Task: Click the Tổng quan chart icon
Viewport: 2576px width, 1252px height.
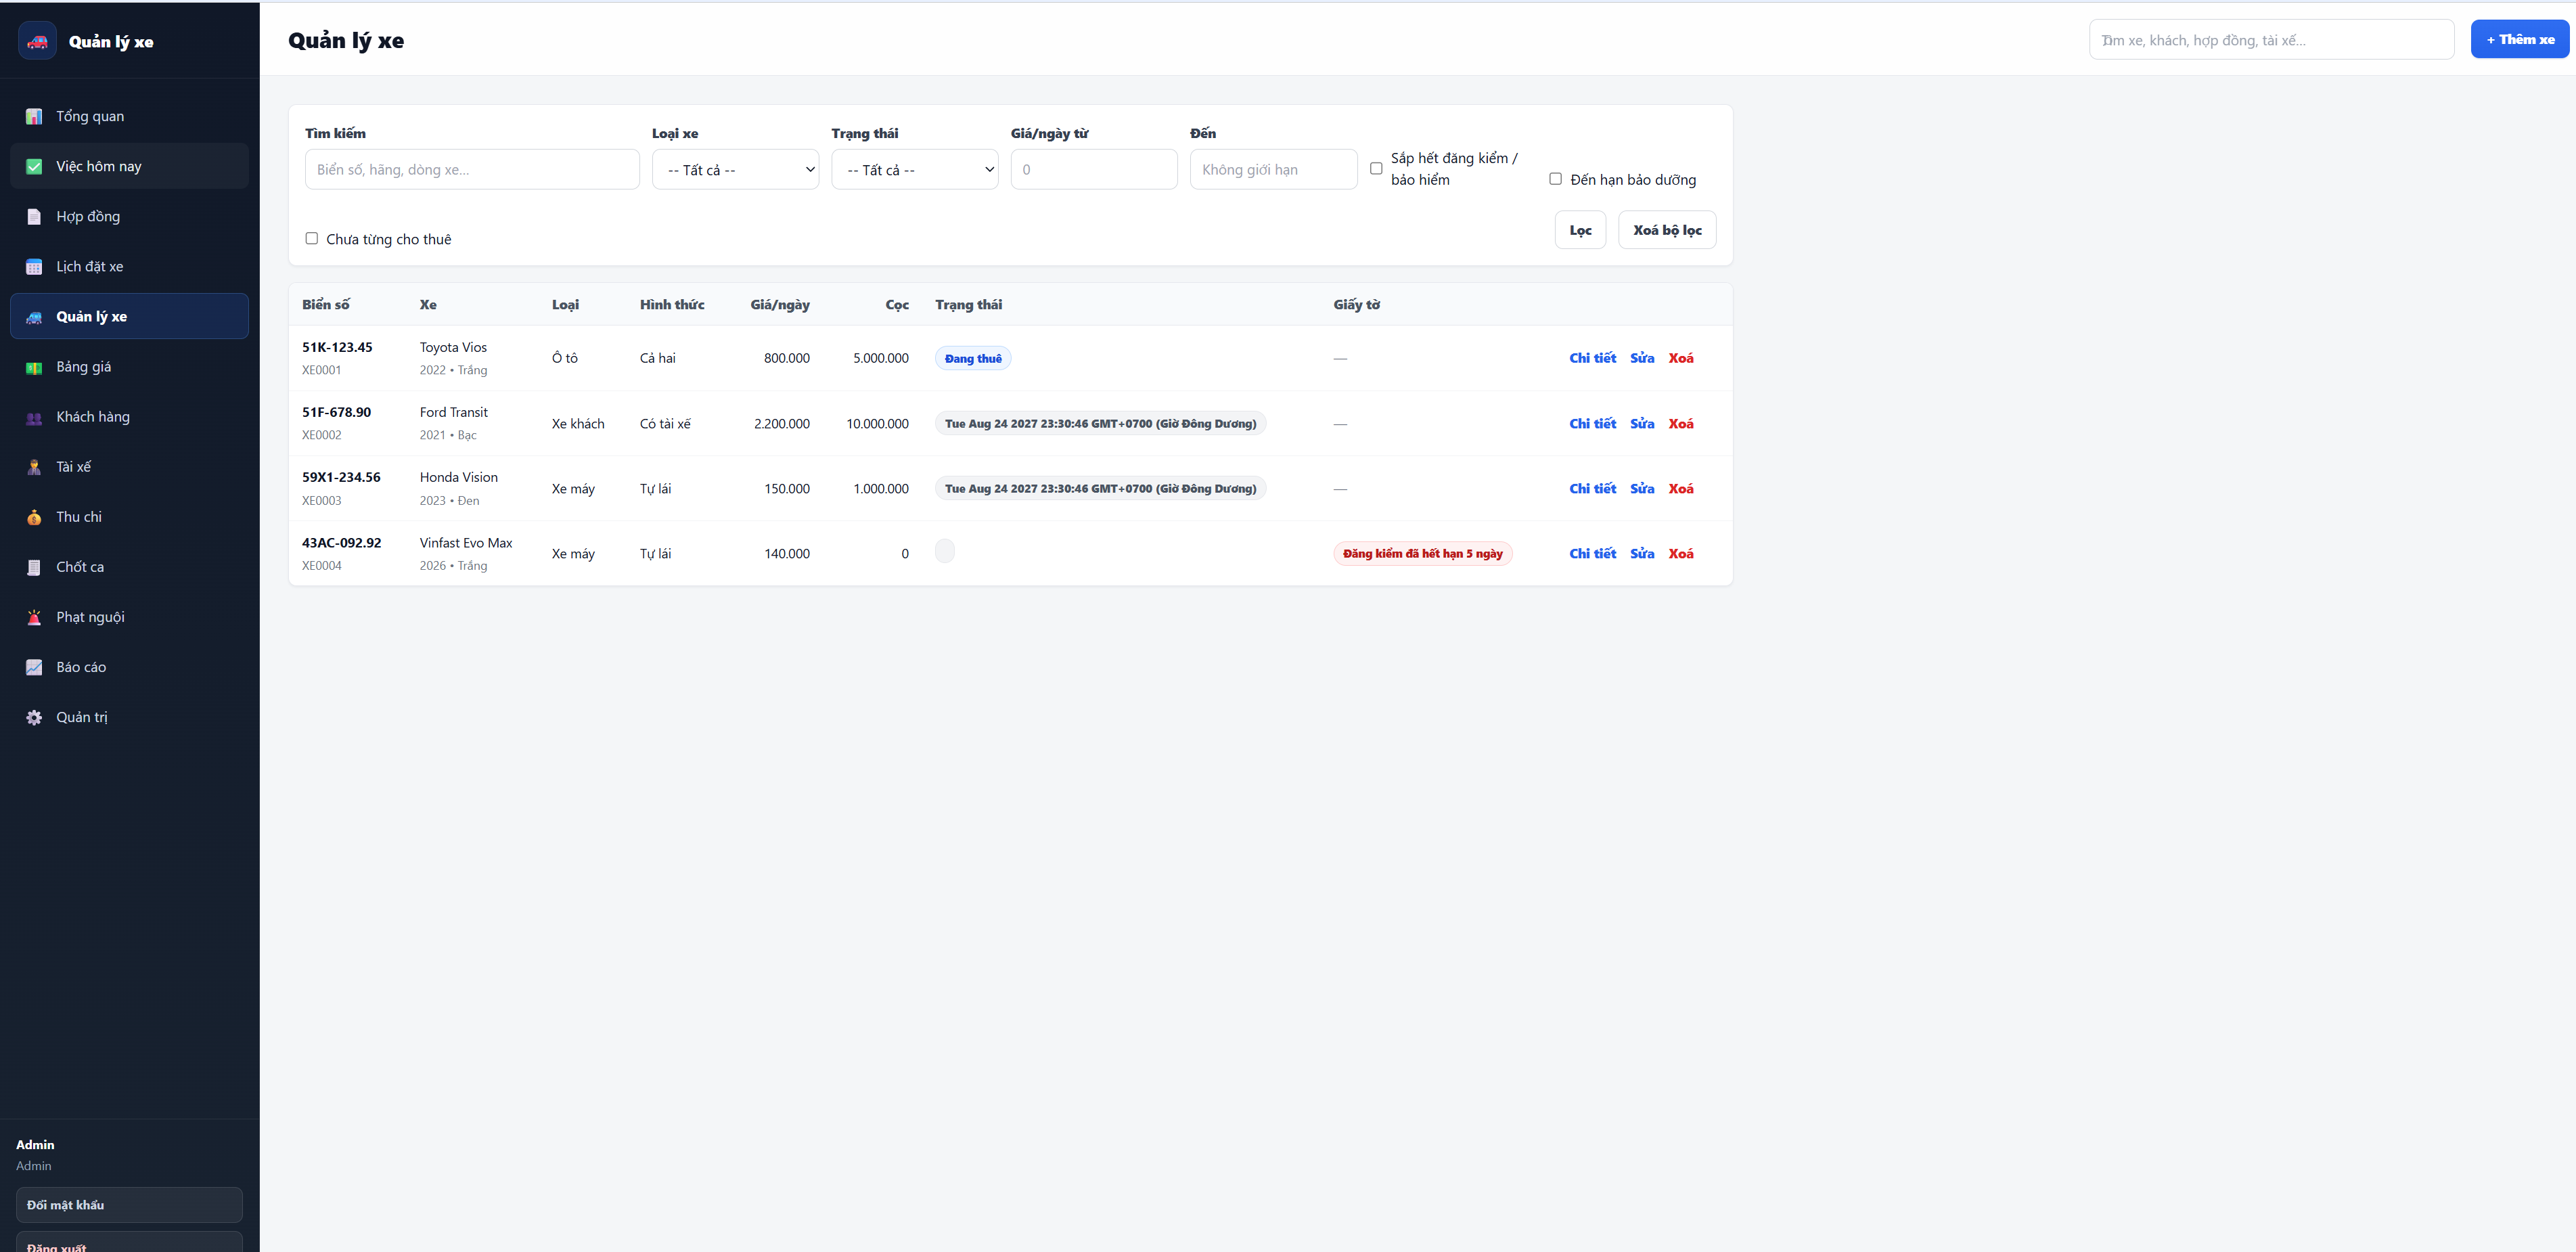Action: click(34, 116)
